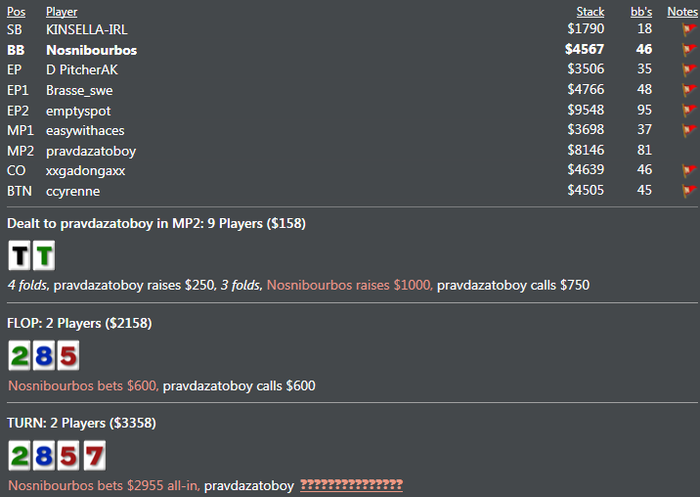Open notes flag for Brasse_swe
The height and width of the screenshot is (497, 700).
coord(689,90)
